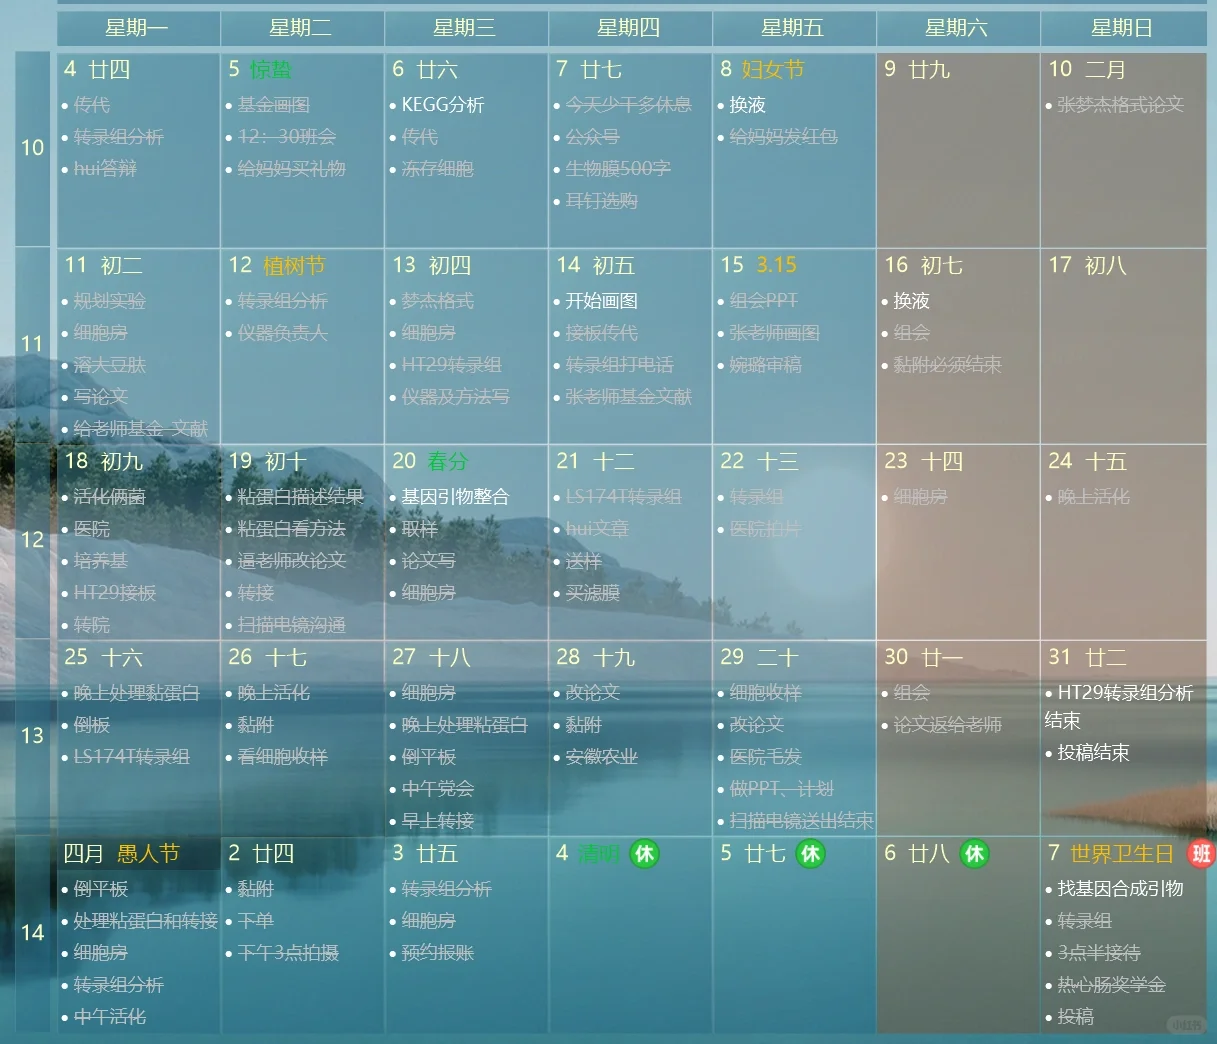The width and height of the screenshot is (1217, 1044).
Task: Select the 投稿结束 task on the 31st
Action: click(1094, 752)
